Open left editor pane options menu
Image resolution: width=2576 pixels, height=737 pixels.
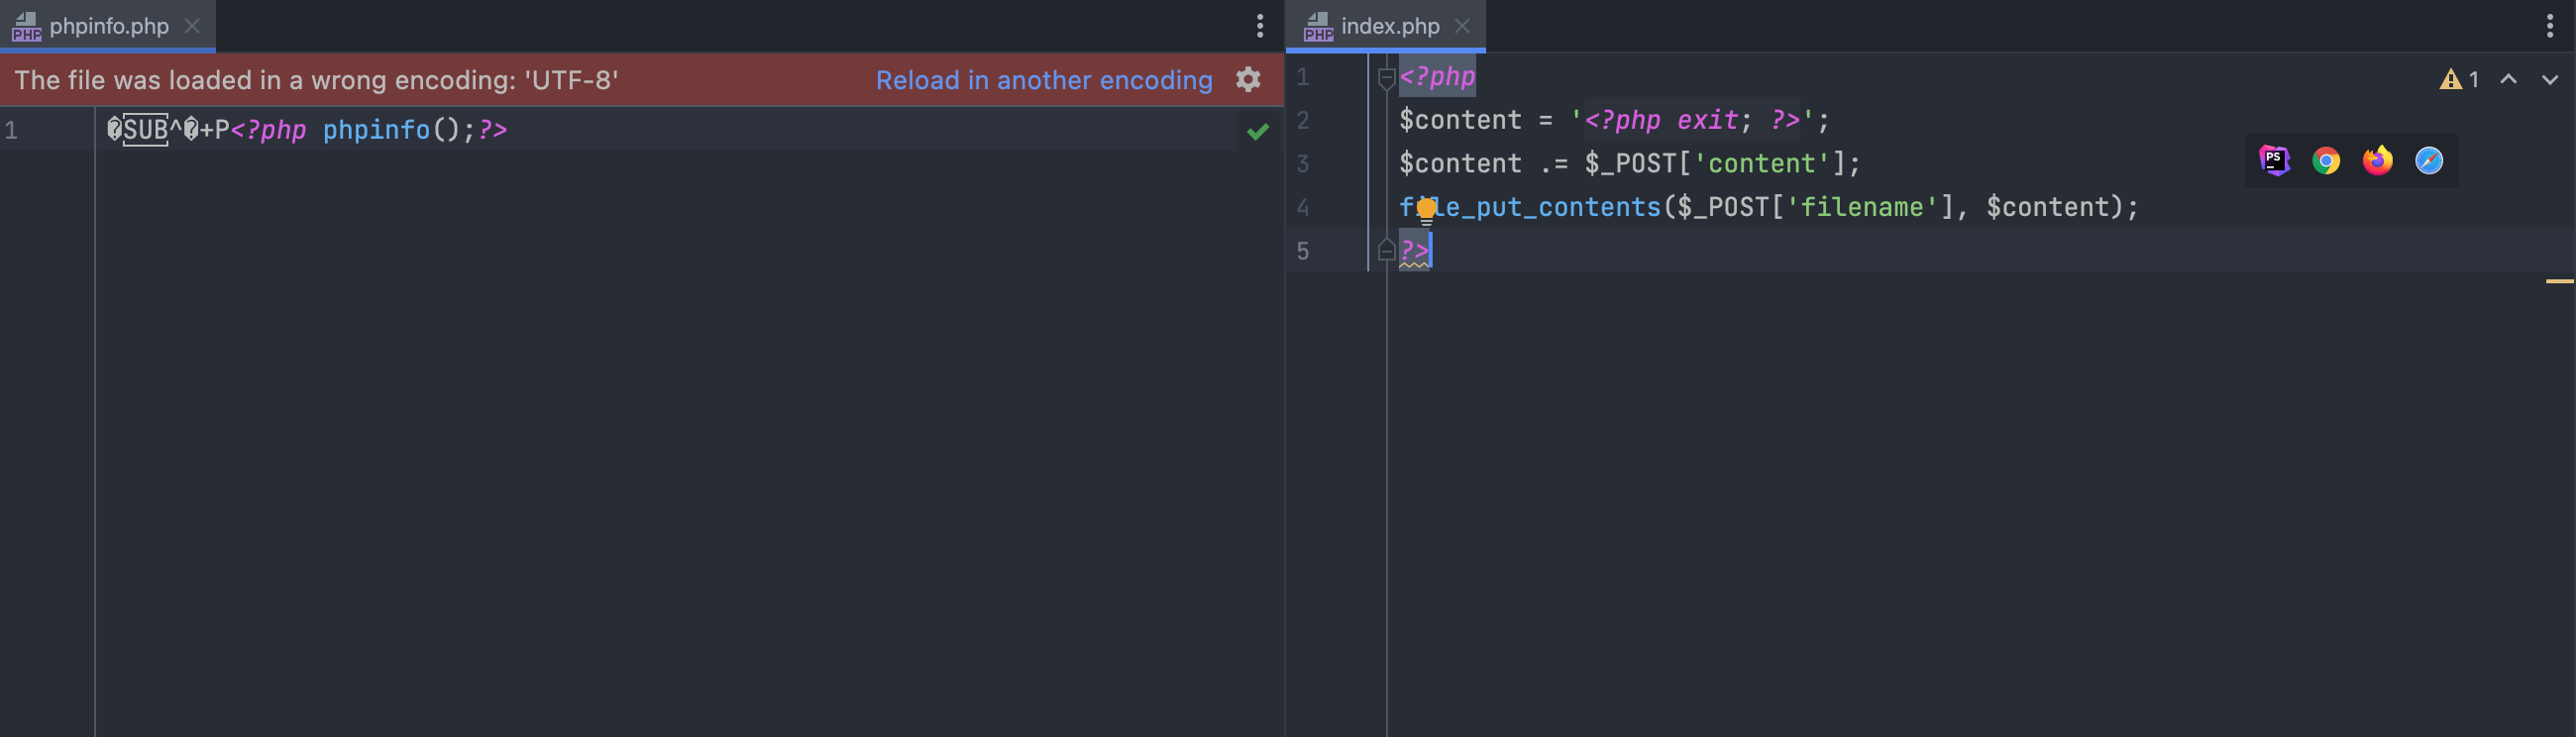point(1259,26)
